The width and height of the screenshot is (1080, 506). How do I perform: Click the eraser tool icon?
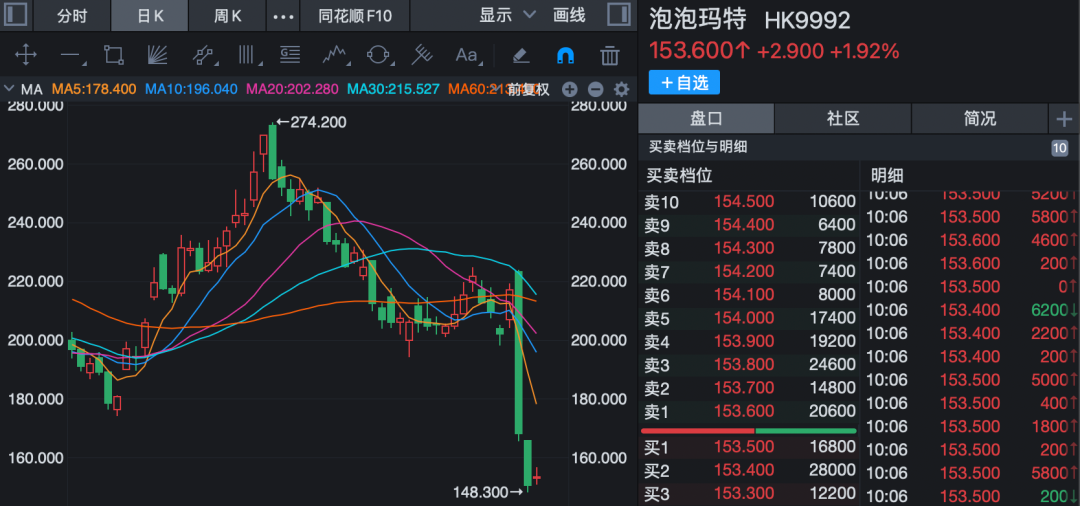point(520,55)
